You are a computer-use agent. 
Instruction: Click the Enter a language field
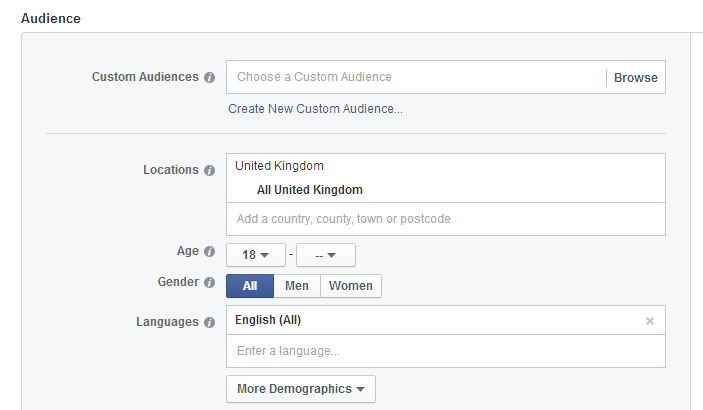(446, 351)
